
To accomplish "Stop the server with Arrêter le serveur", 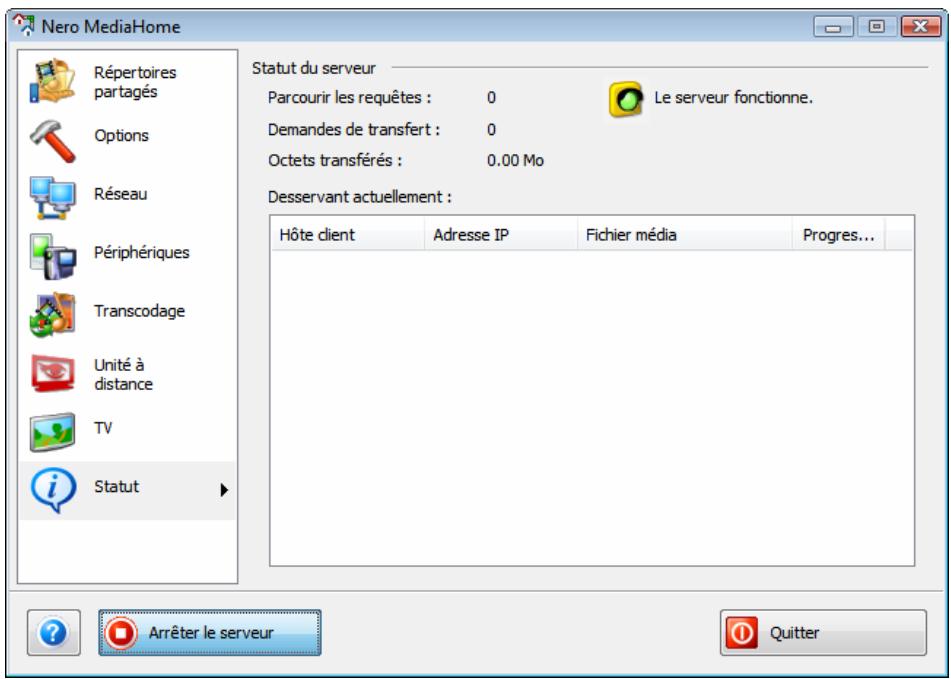I will [x=210, y=633].
